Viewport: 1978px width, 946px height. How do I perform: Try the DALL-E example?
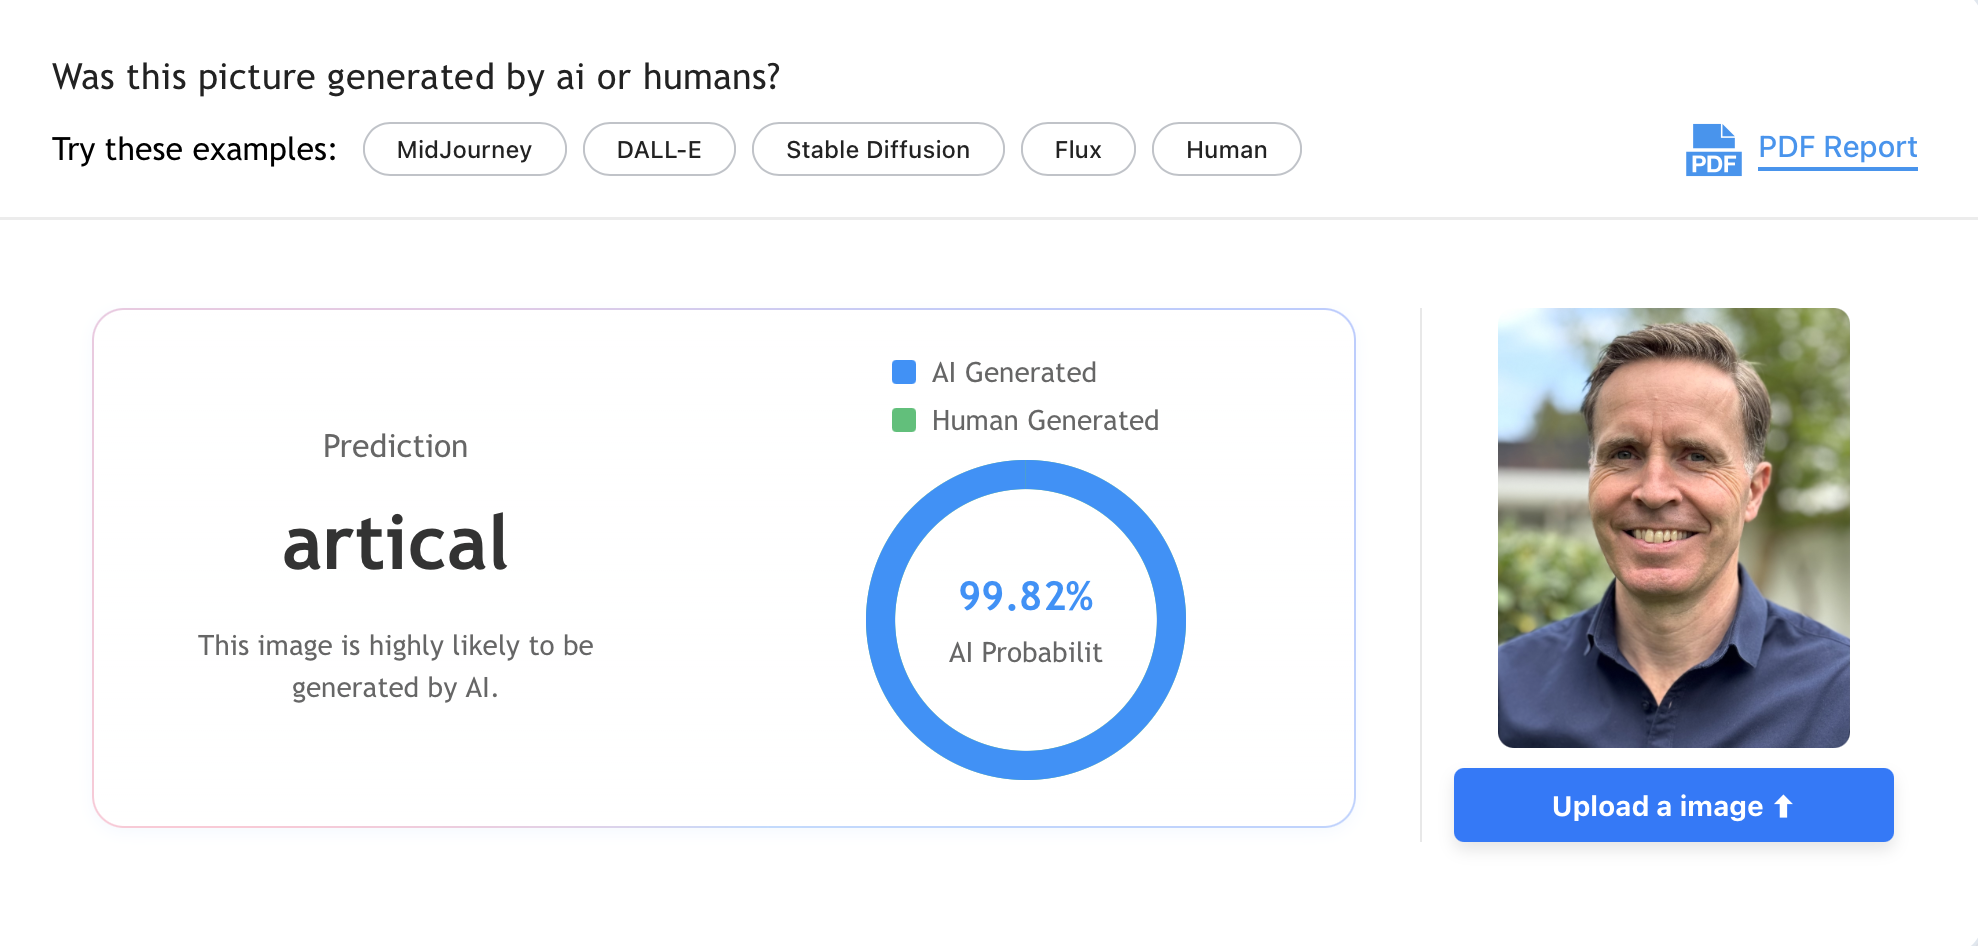click(x=659, y=149)
